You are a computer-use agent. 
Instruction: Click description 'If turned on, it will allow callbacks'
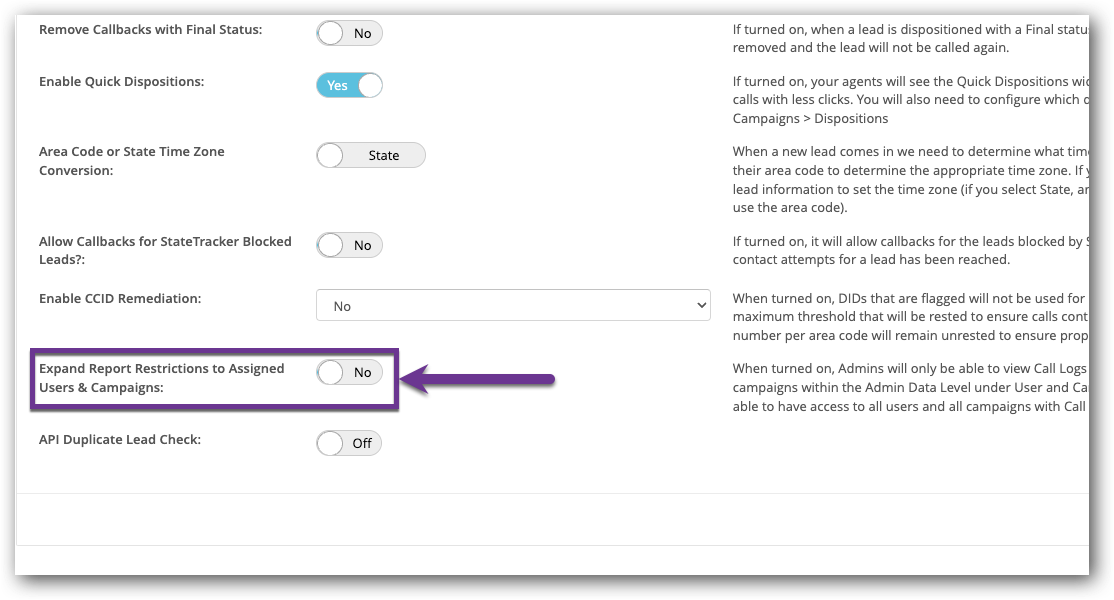pos(911,251)
